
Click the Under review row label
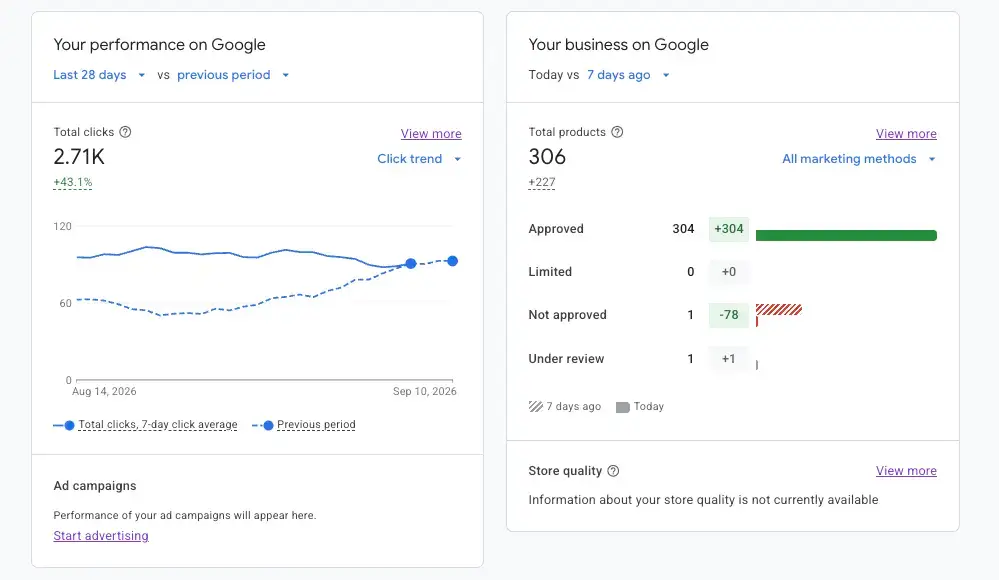point(566,359)
